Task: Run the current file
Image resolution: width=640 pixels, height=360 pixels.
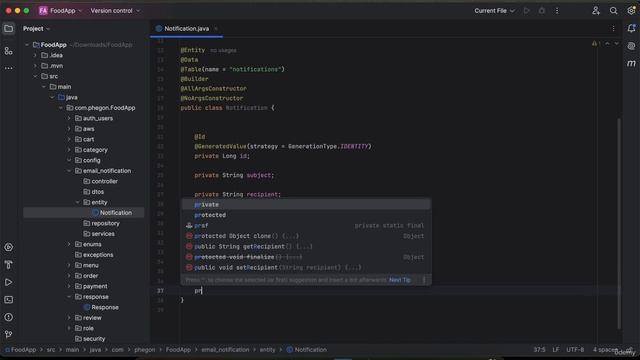Action: (x=527, y=11)
